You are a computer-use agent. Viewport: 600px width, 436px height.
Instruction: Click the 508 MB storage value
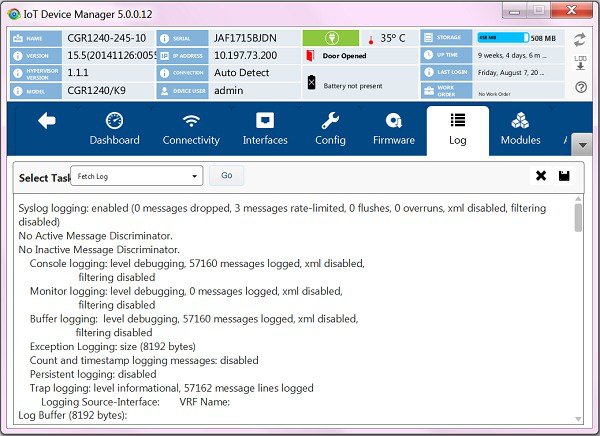[543, 38]
